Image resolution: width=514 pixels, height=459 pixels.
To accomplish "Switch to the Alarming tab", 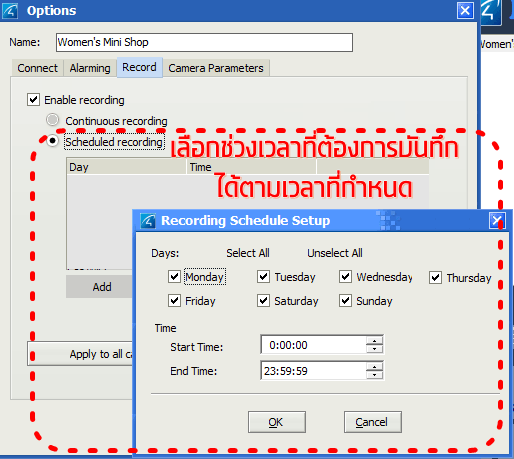I will click(x=90, y=68).
